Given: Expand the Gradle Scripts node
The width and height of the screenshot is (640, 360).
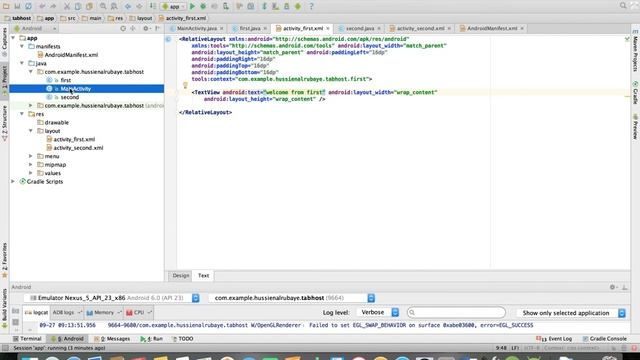Looking at the screenshot, I should pos(13,182).
